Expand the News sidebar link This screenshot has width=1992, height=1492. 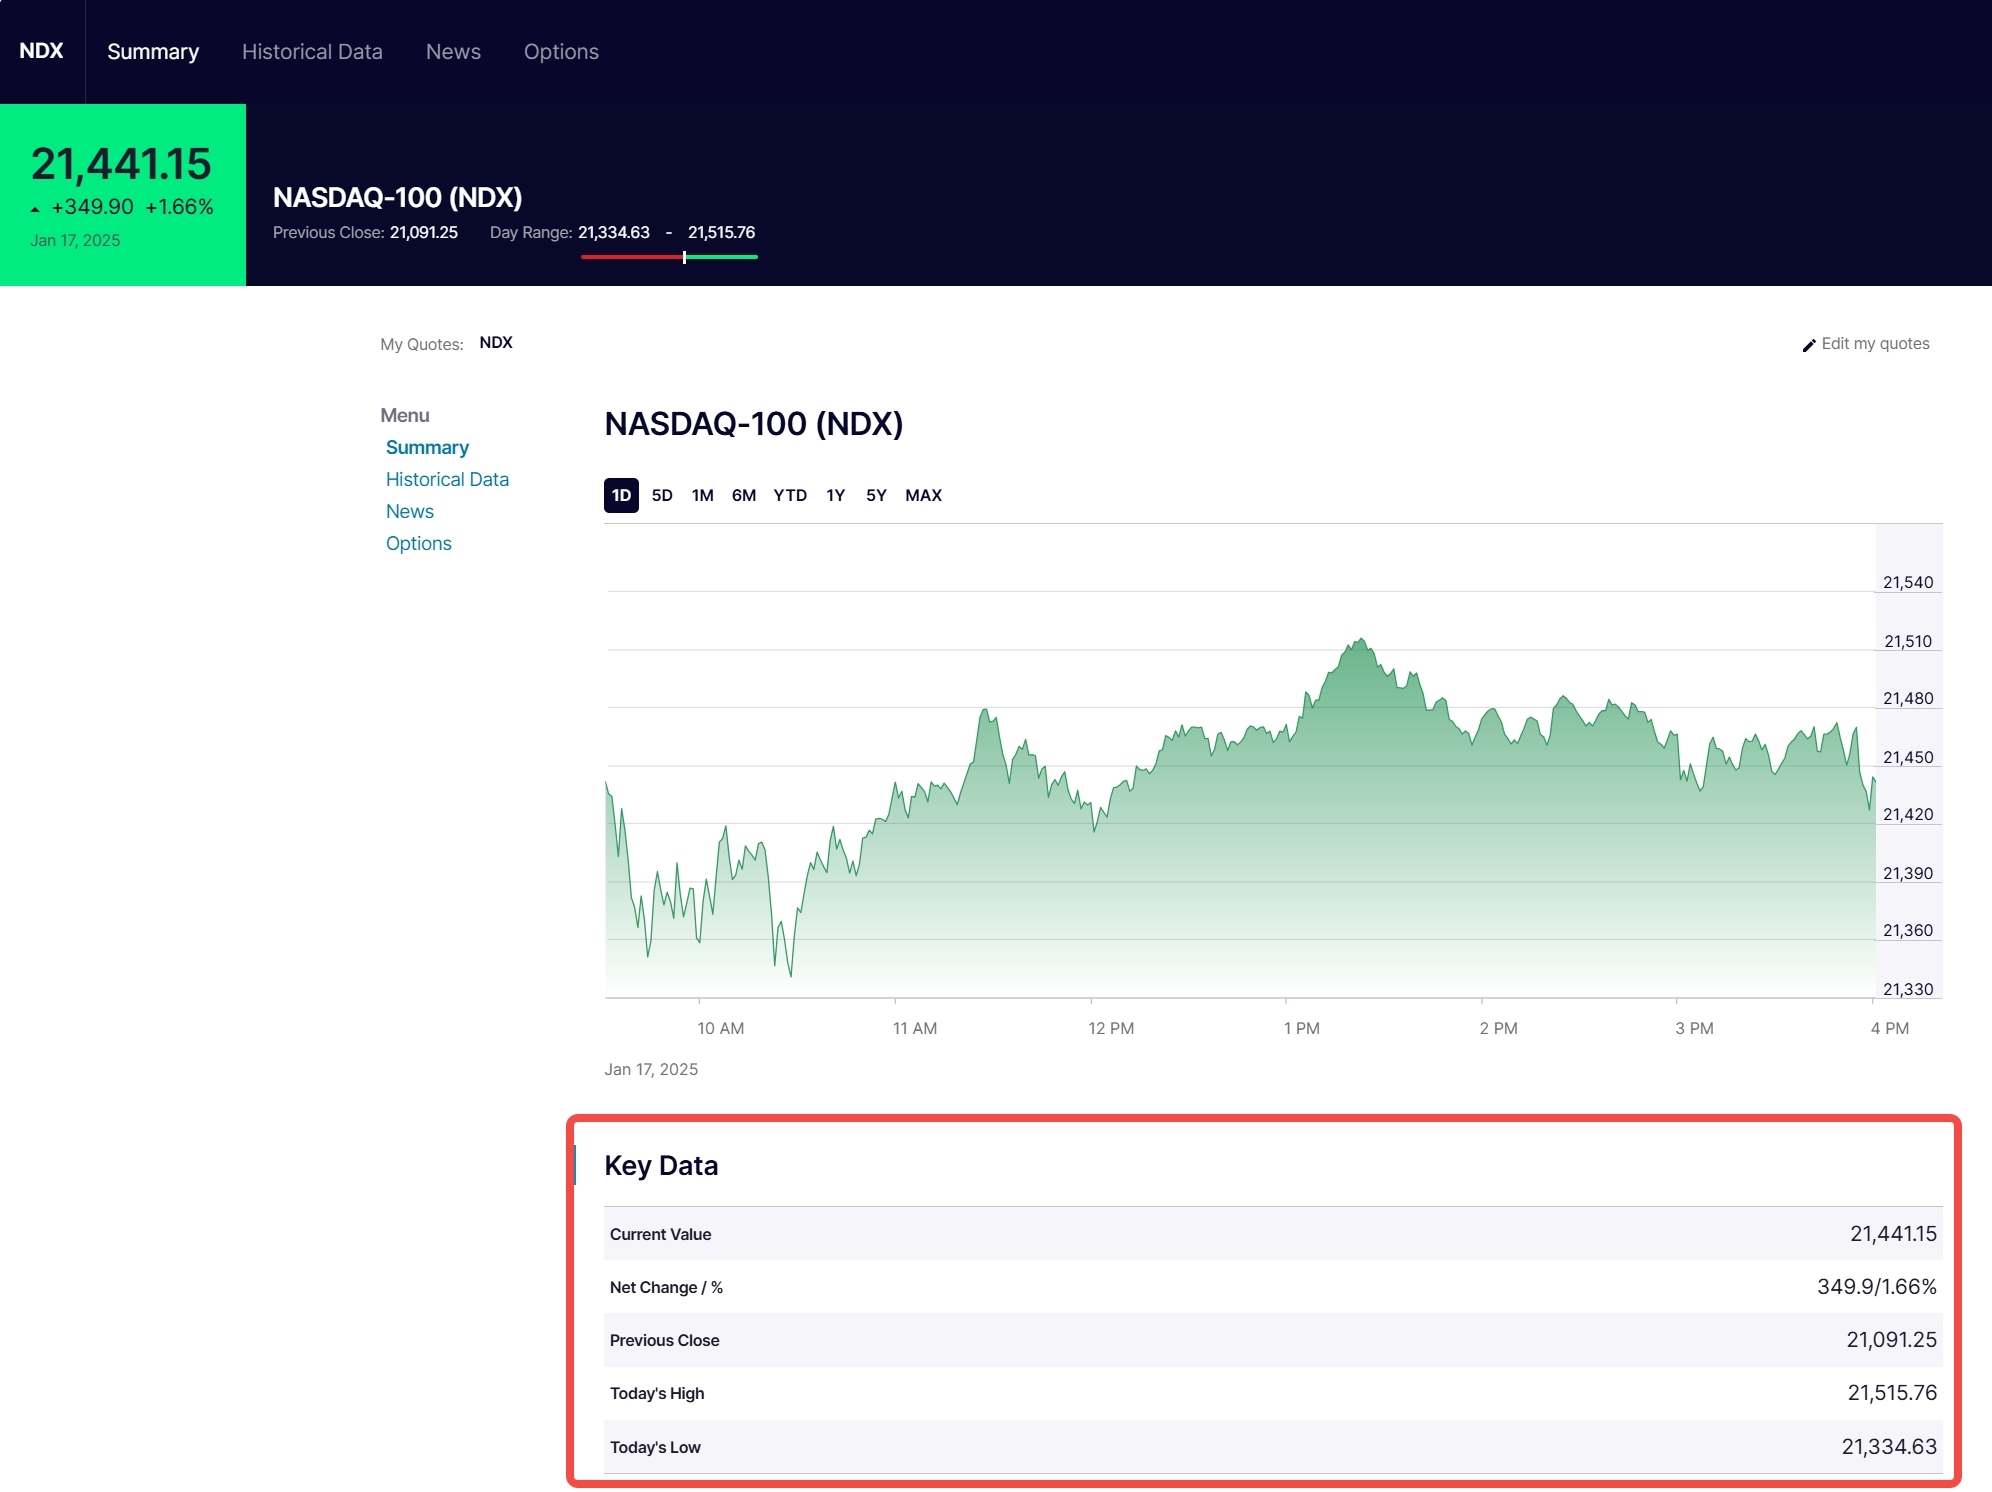[x=409, y=509]
